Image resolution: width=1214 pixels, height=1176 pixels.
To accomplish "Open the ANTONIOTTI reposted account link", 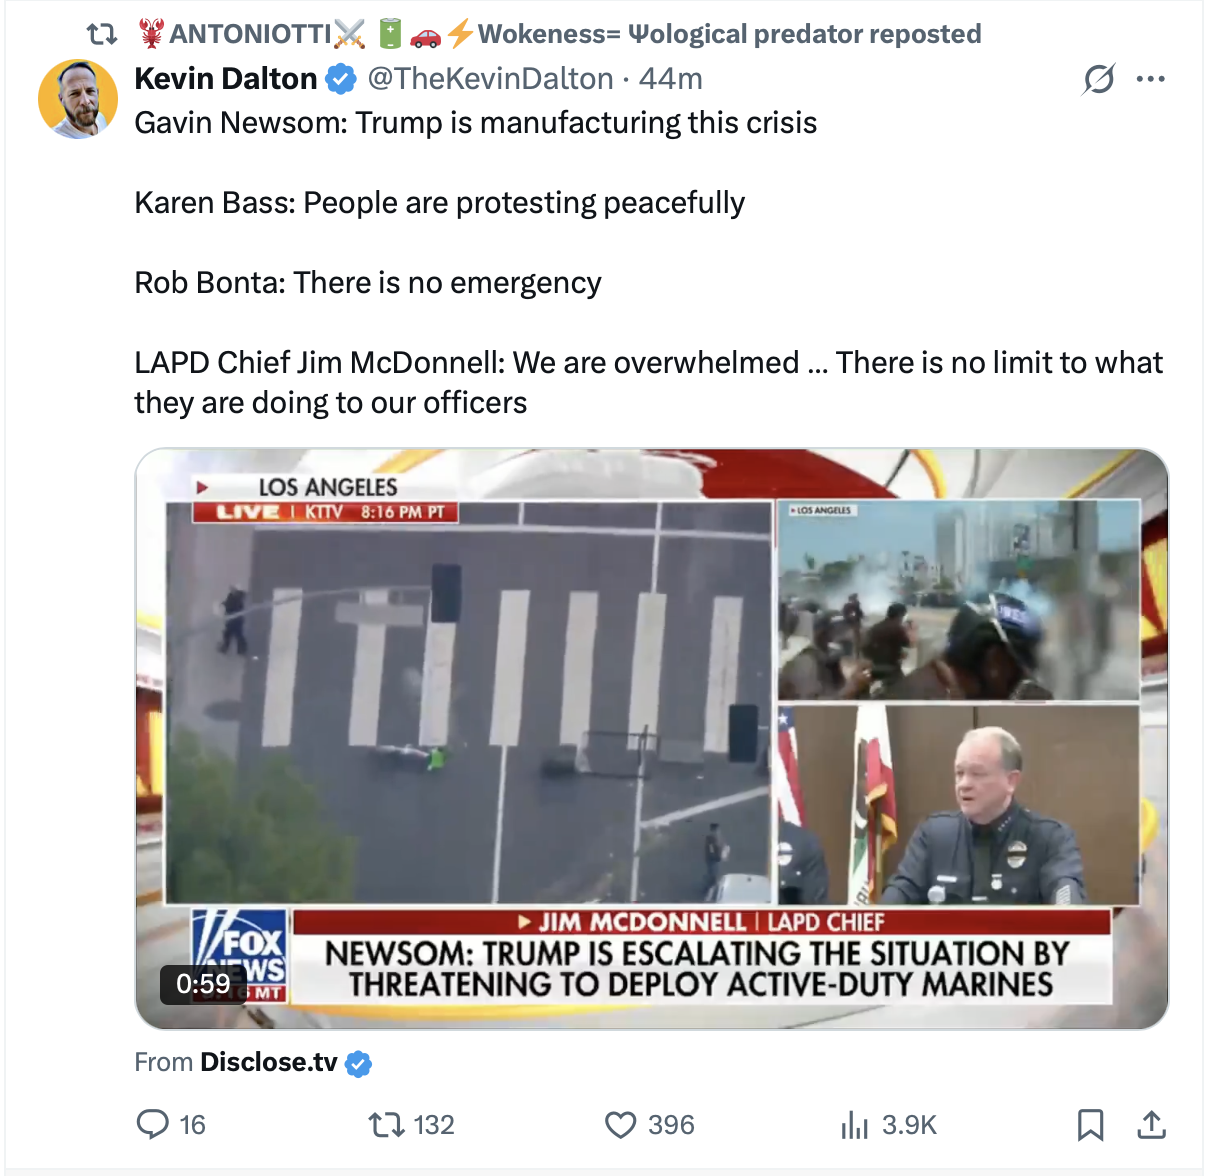I will coord(560,34).
